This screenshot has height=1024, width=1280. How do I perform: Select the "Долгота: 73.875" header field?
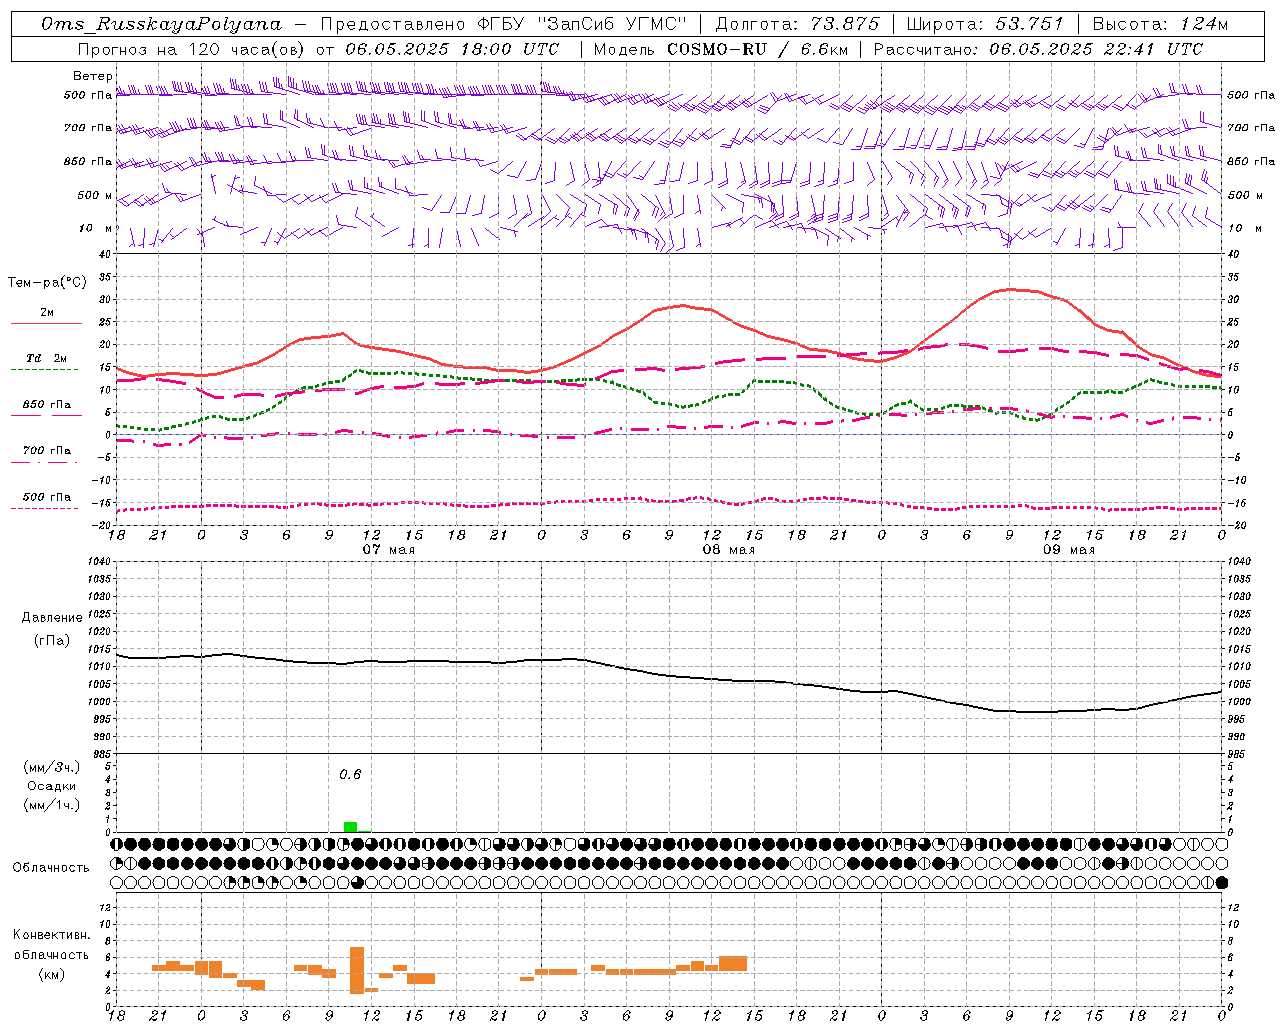click(797, 24)
